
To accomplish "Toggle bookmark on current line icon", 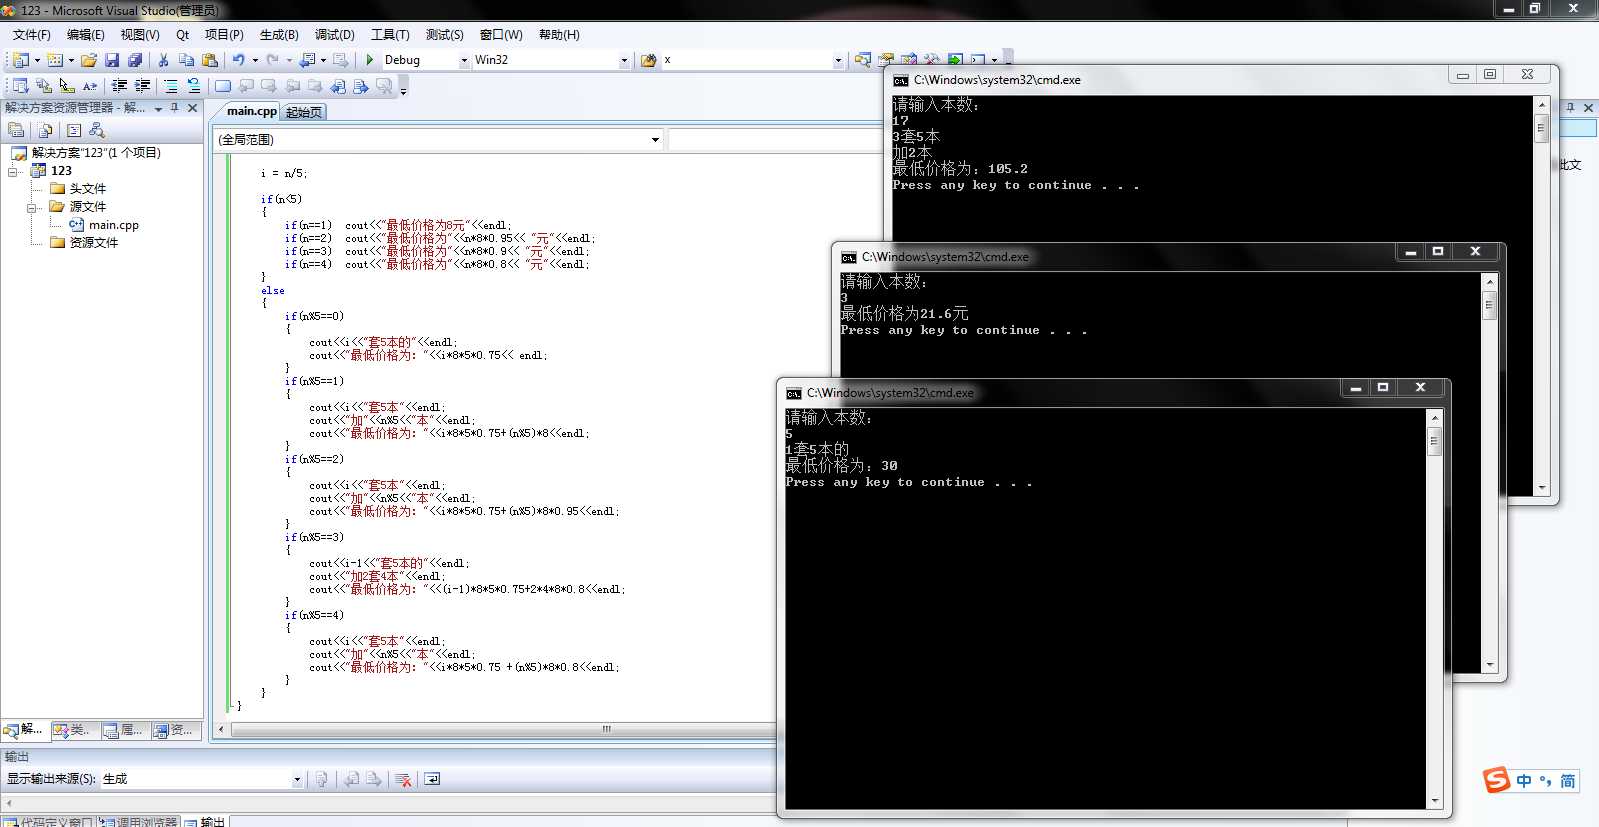I will (223, 86).
